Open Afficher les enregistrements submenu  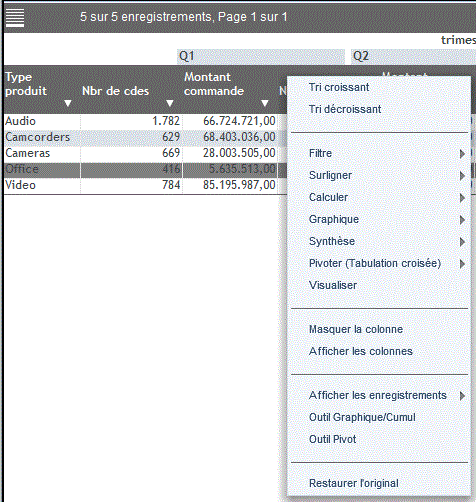pos(379,395)
